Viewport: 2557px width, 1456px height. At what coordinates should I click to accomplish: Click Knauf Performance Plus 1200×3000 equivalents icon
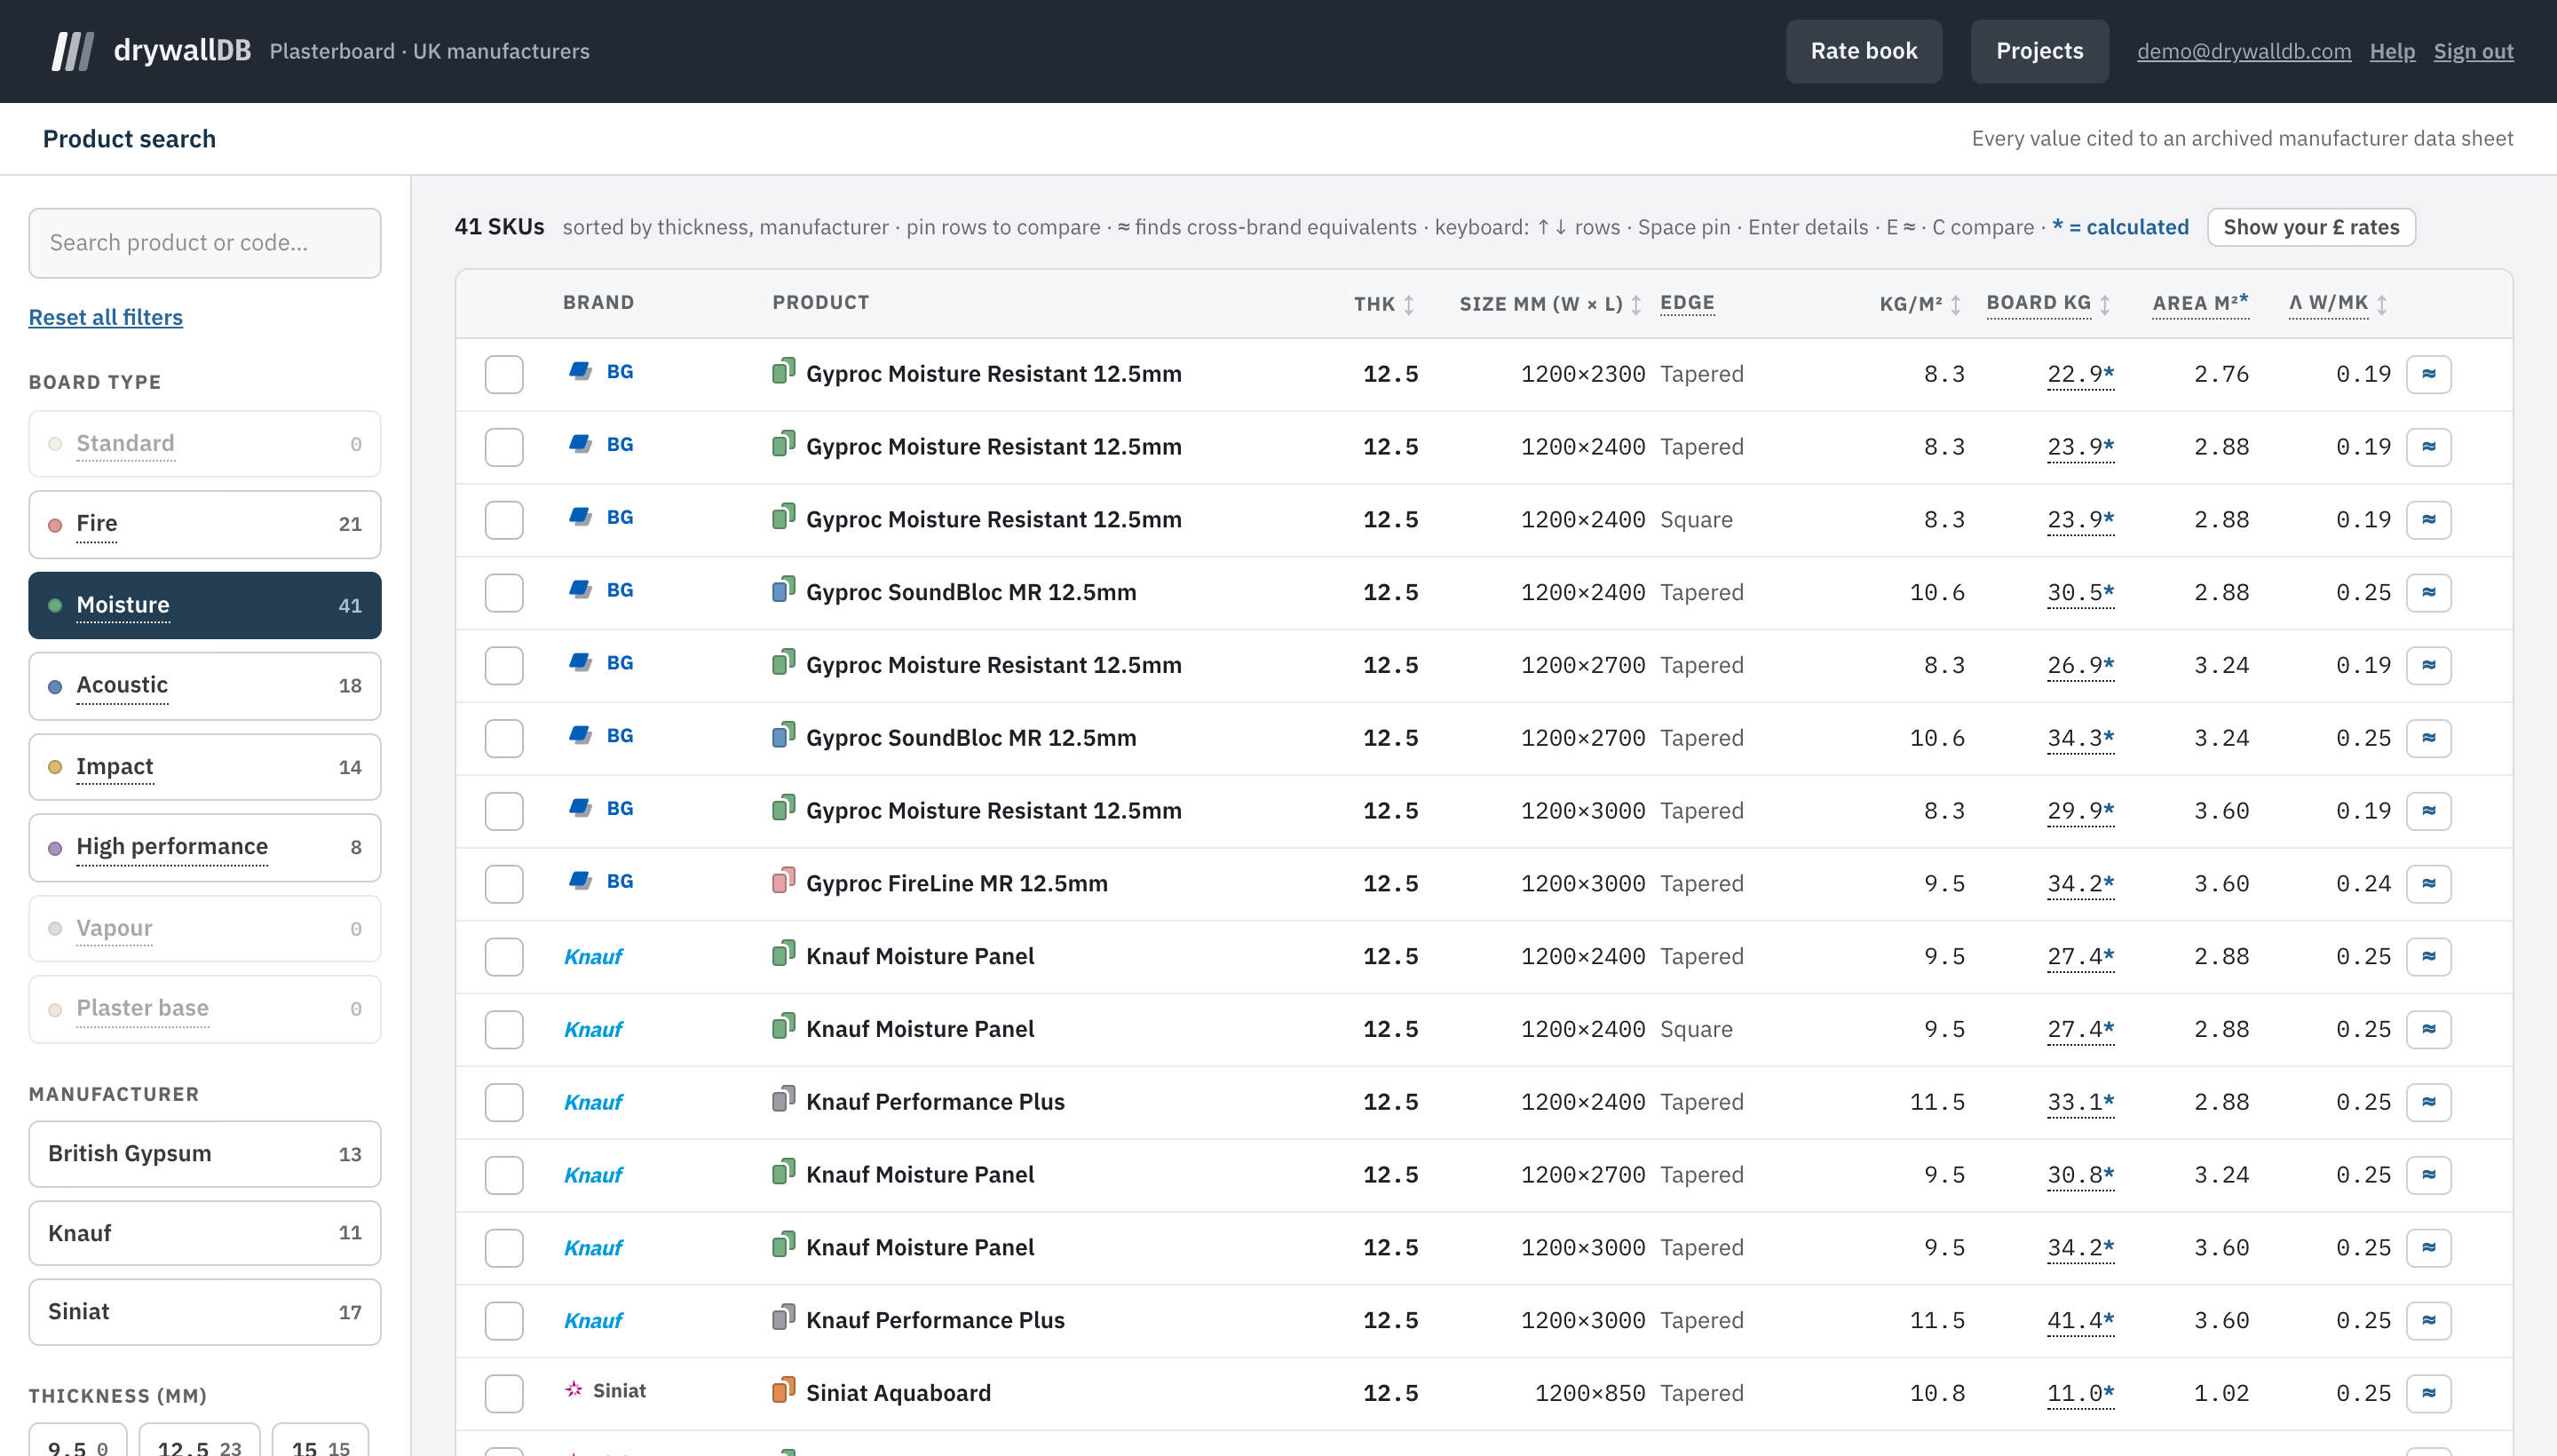pos(2428,1320)
